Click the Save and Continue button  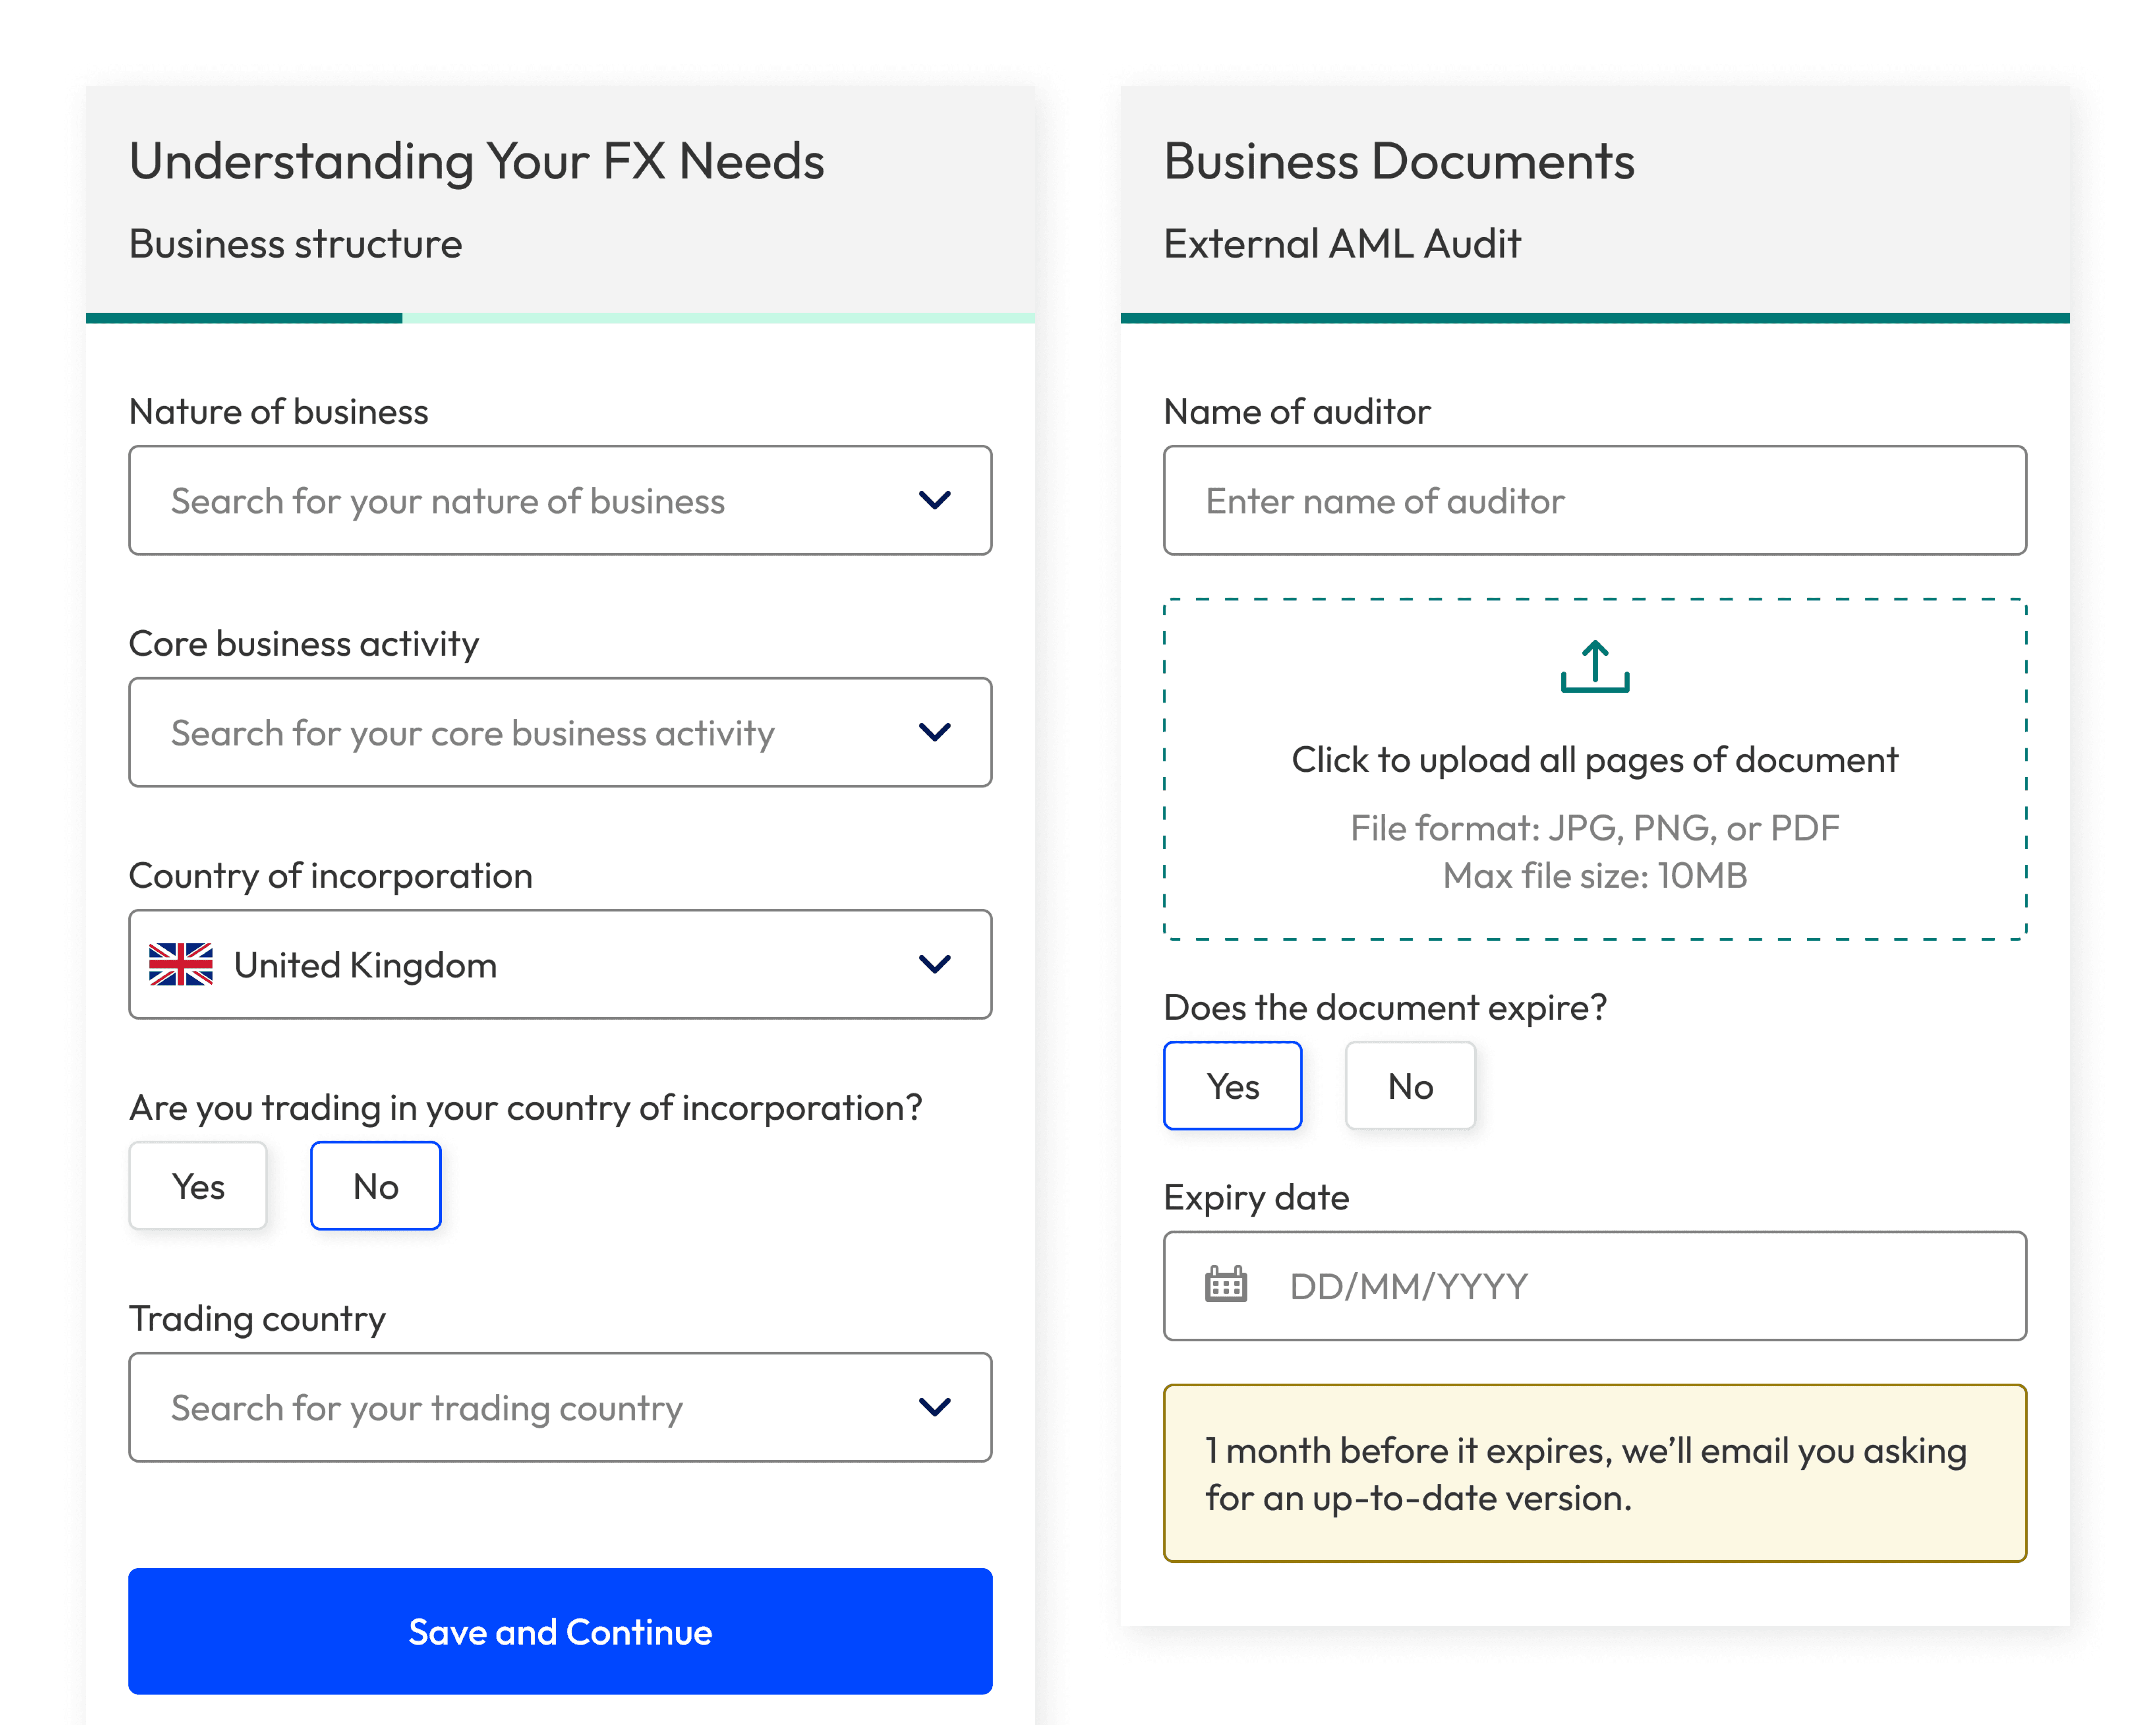[560, 1632]
